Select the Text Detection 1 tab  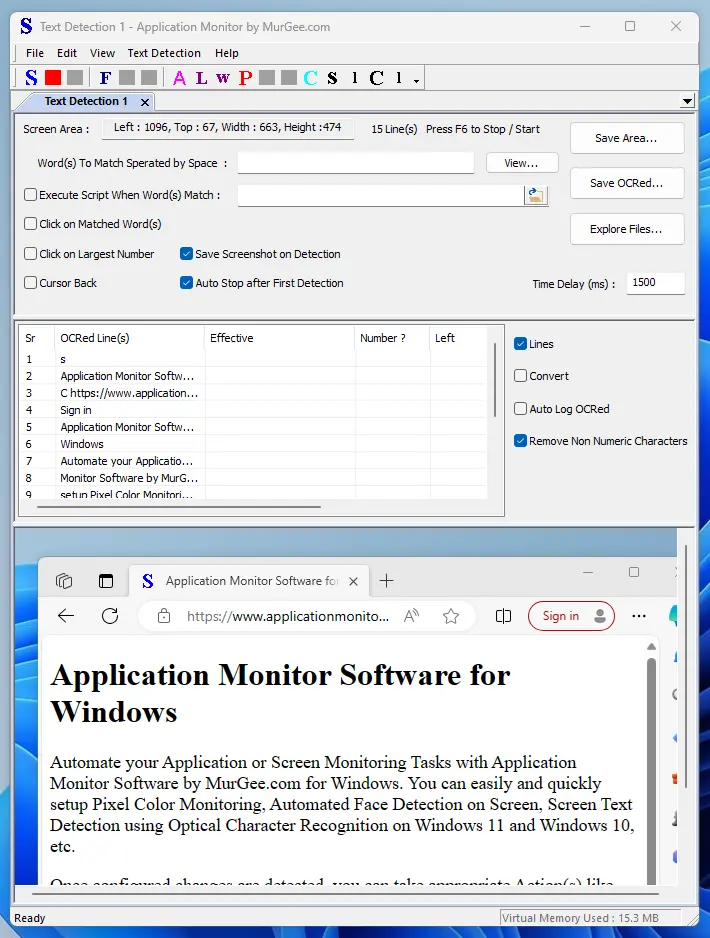(86, 101)
